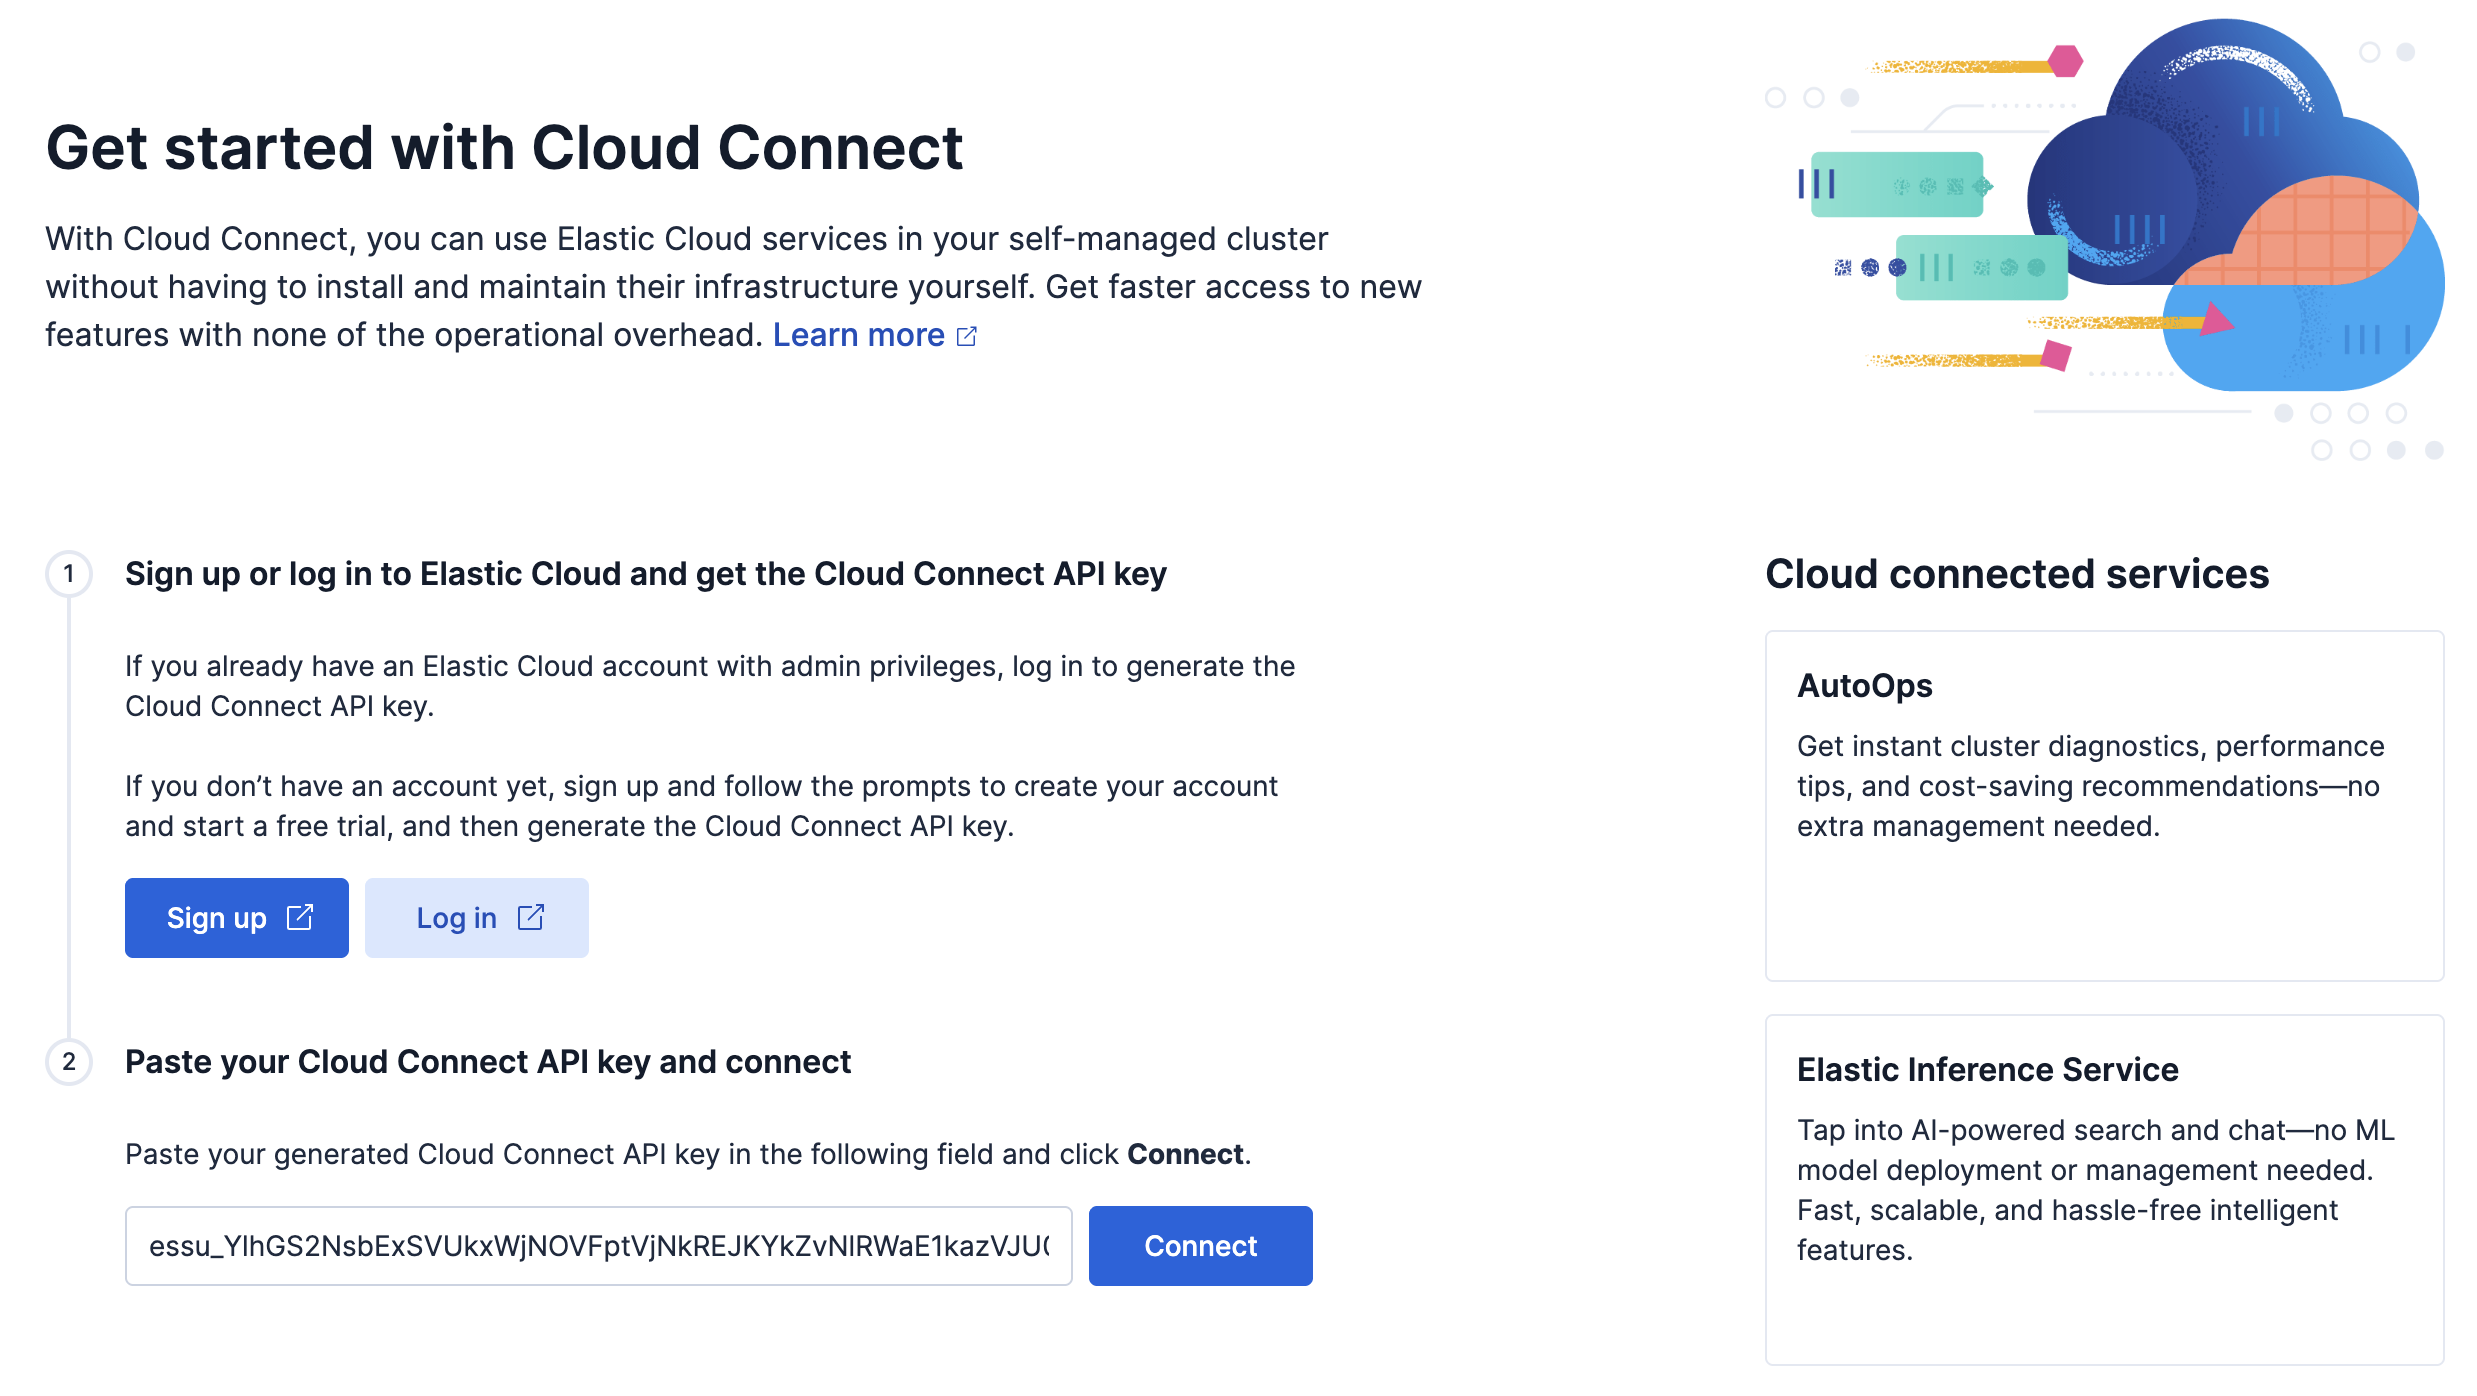Click step title 'Sign up or log in to Elastic Cloud'
The width and height of the screenshot is (2477, 1396).
click(646, 574)
